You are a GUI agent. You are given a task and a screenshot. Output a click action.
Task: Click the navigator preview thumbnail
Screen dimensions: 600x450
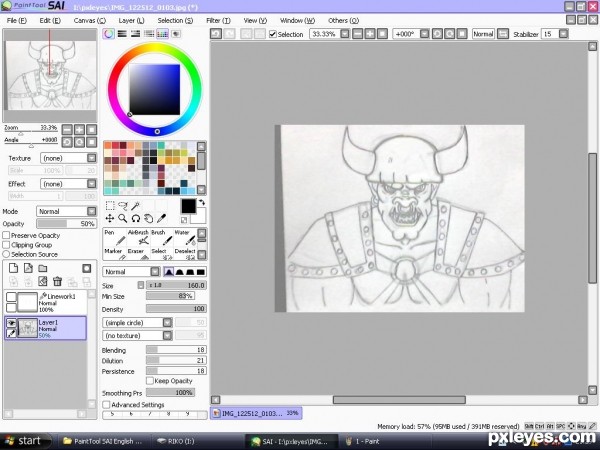pyautogui.click(x=50, y=75)
